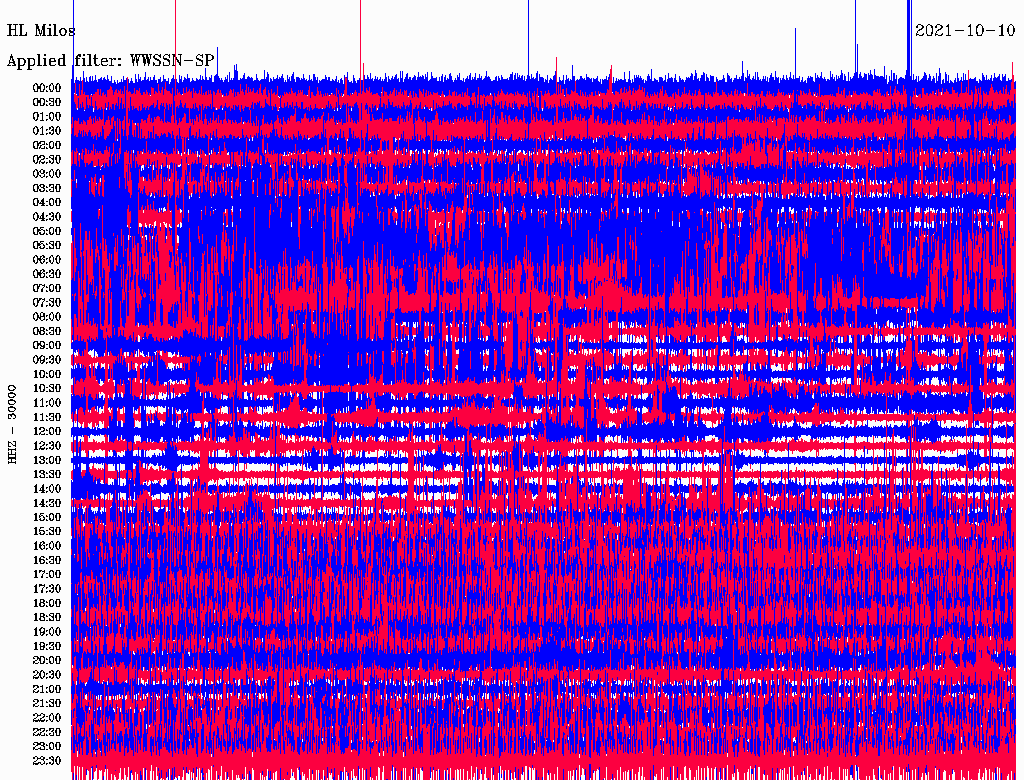
Task: Select the 22:30 time row label
Action: pos(47,732)
